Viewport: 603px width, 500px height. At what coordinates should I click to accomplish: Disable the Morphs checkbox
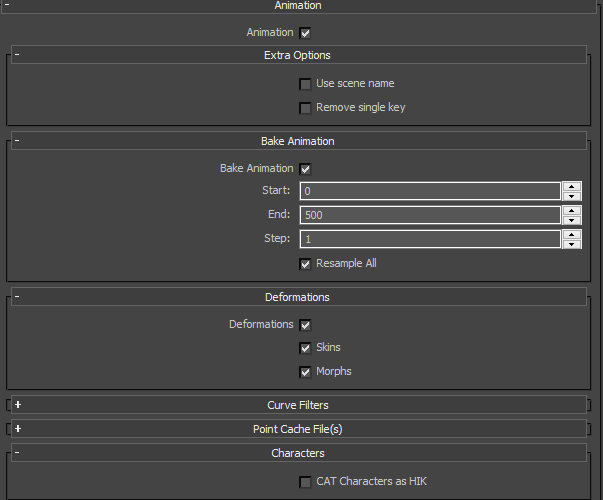click(305, 372)
